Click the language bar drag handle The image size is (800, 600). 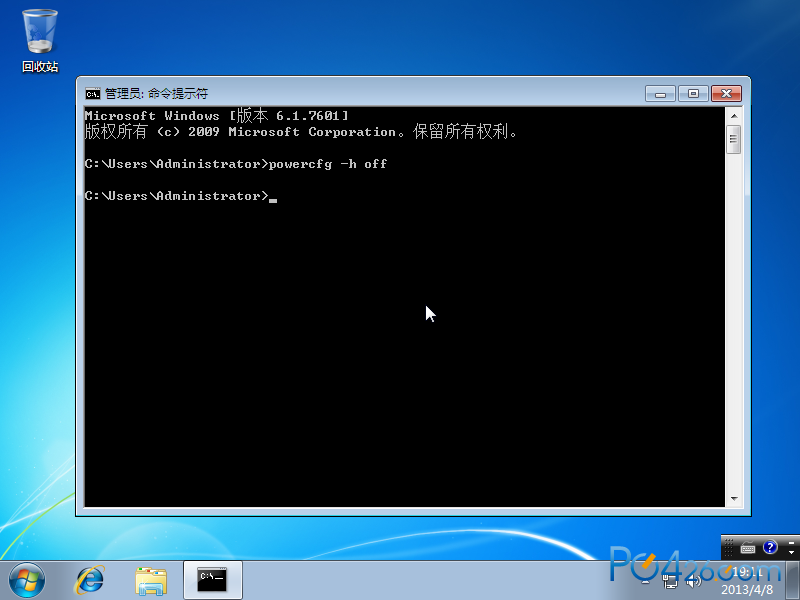tap(729, 548)
